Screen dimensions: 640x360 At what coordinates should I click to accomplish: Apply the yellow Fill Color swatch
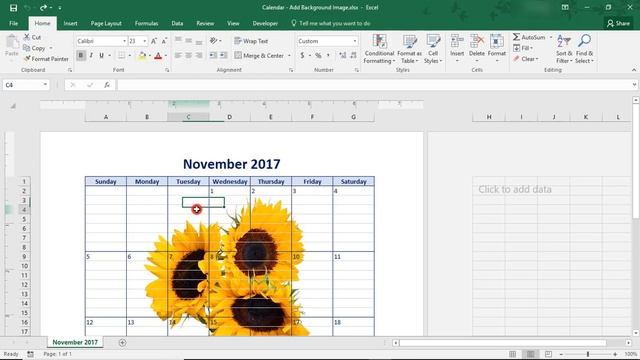tap(142, 56)
